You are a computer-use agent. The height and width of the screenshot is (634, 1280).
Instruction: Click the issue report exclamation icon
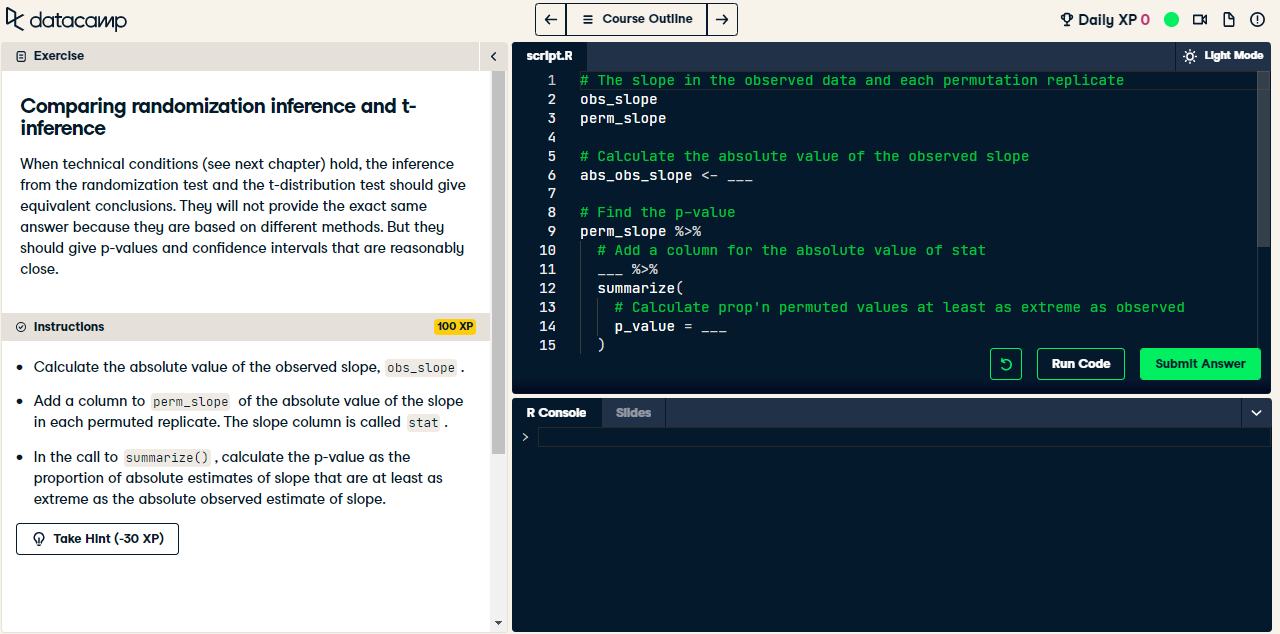click(x=1256, y=19)
